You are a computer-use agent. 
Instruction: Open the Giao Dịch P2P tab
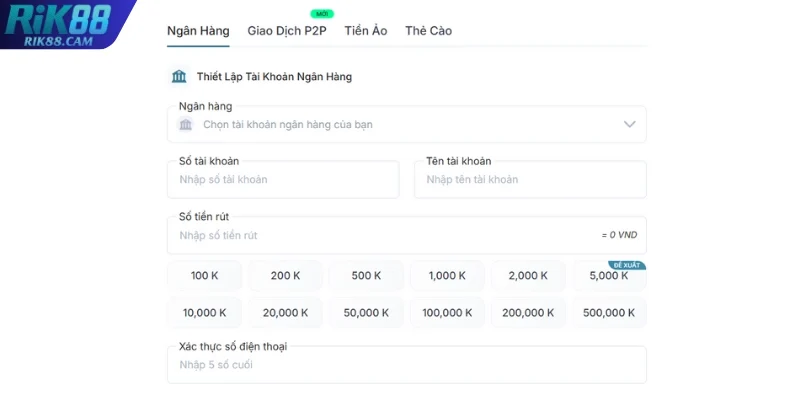[x=286, y=31]
